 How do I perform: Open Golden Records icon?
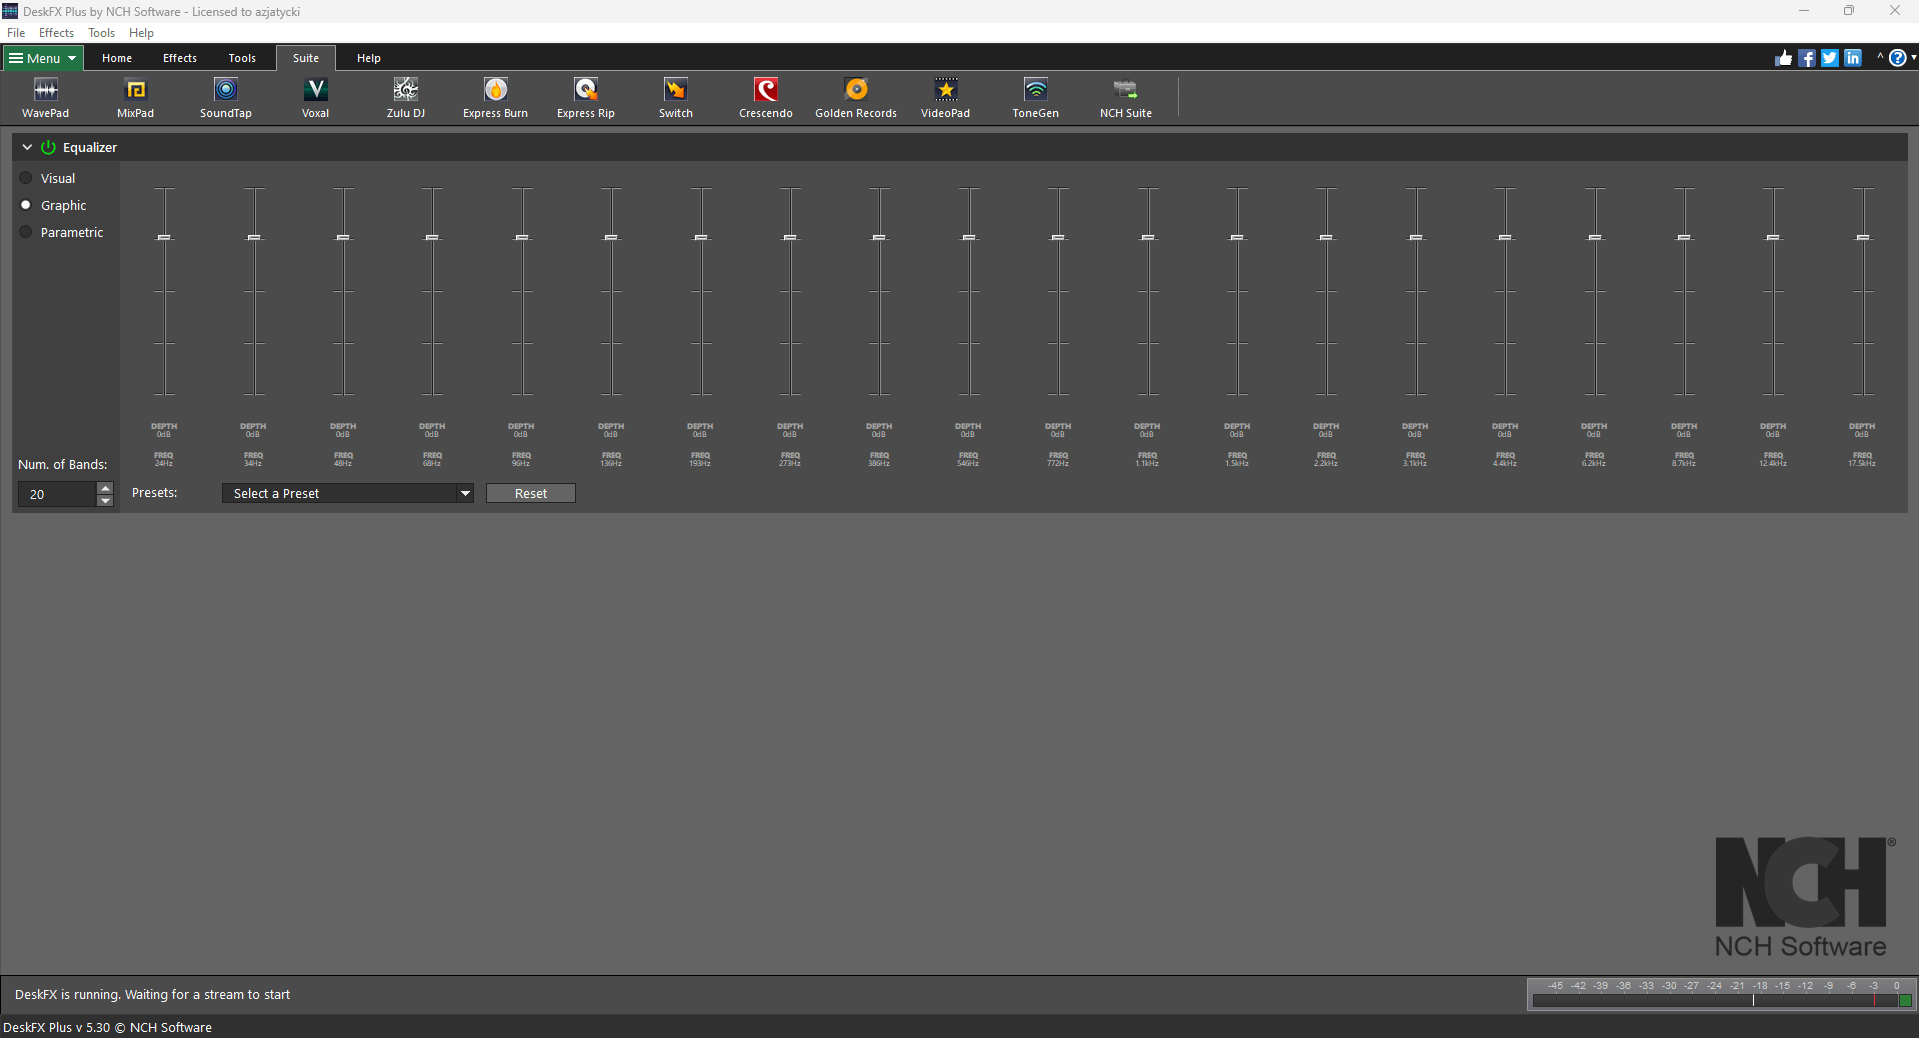856,98
